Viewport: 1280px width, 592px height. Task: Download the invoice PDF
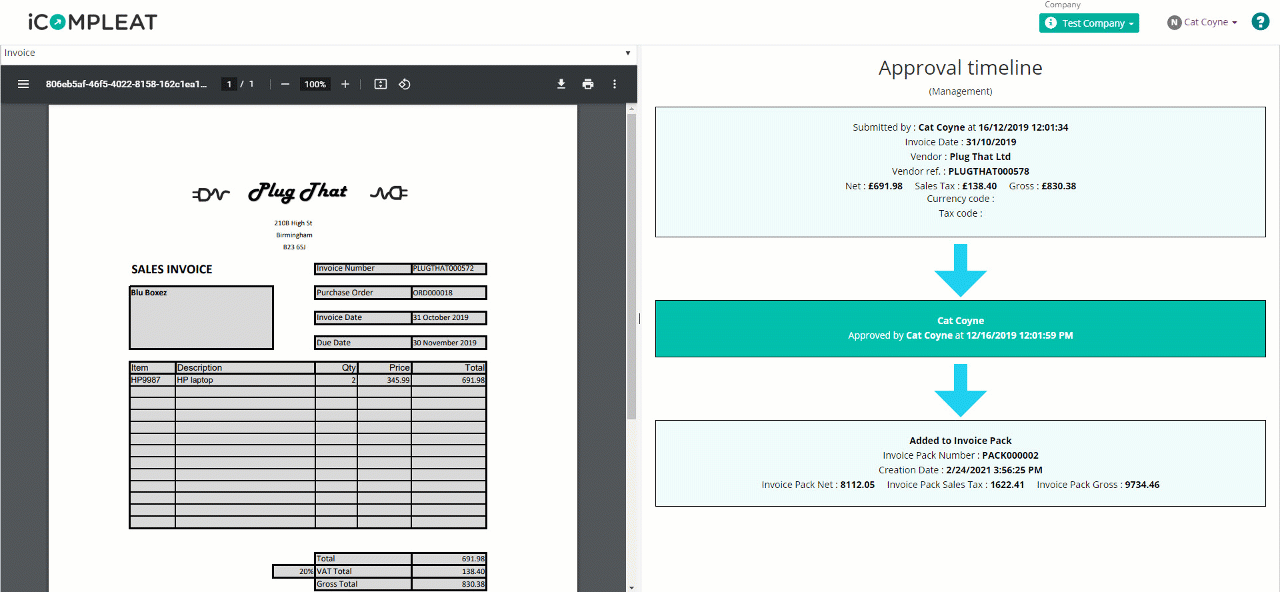(561, 84)
